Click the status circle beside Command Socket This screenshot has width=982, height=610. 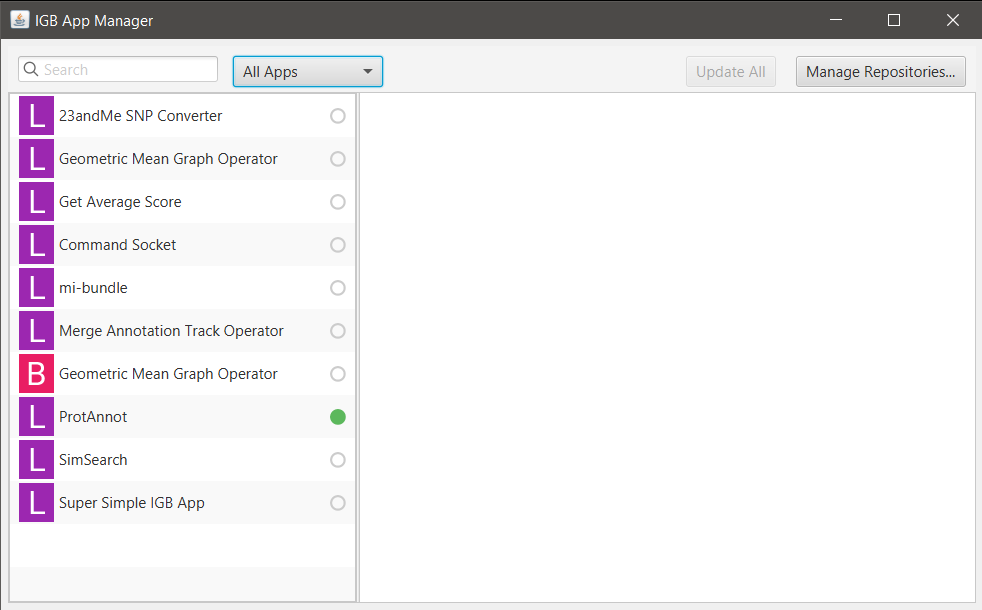point(338,245)
